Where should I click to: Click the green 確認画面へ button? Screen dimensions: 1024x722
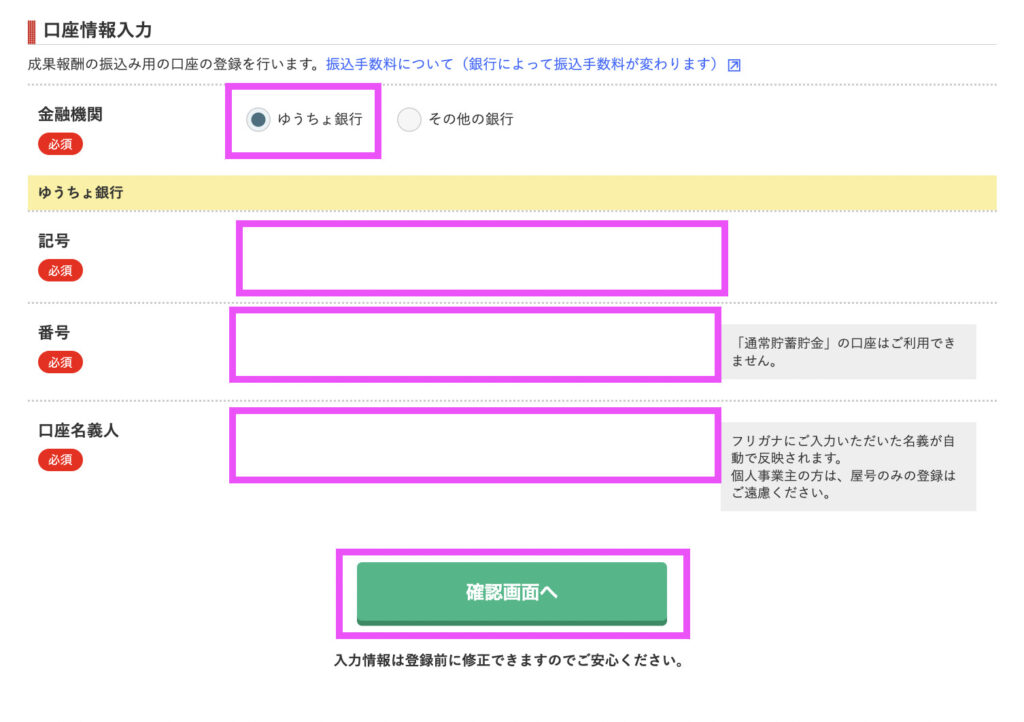(512, 593)
